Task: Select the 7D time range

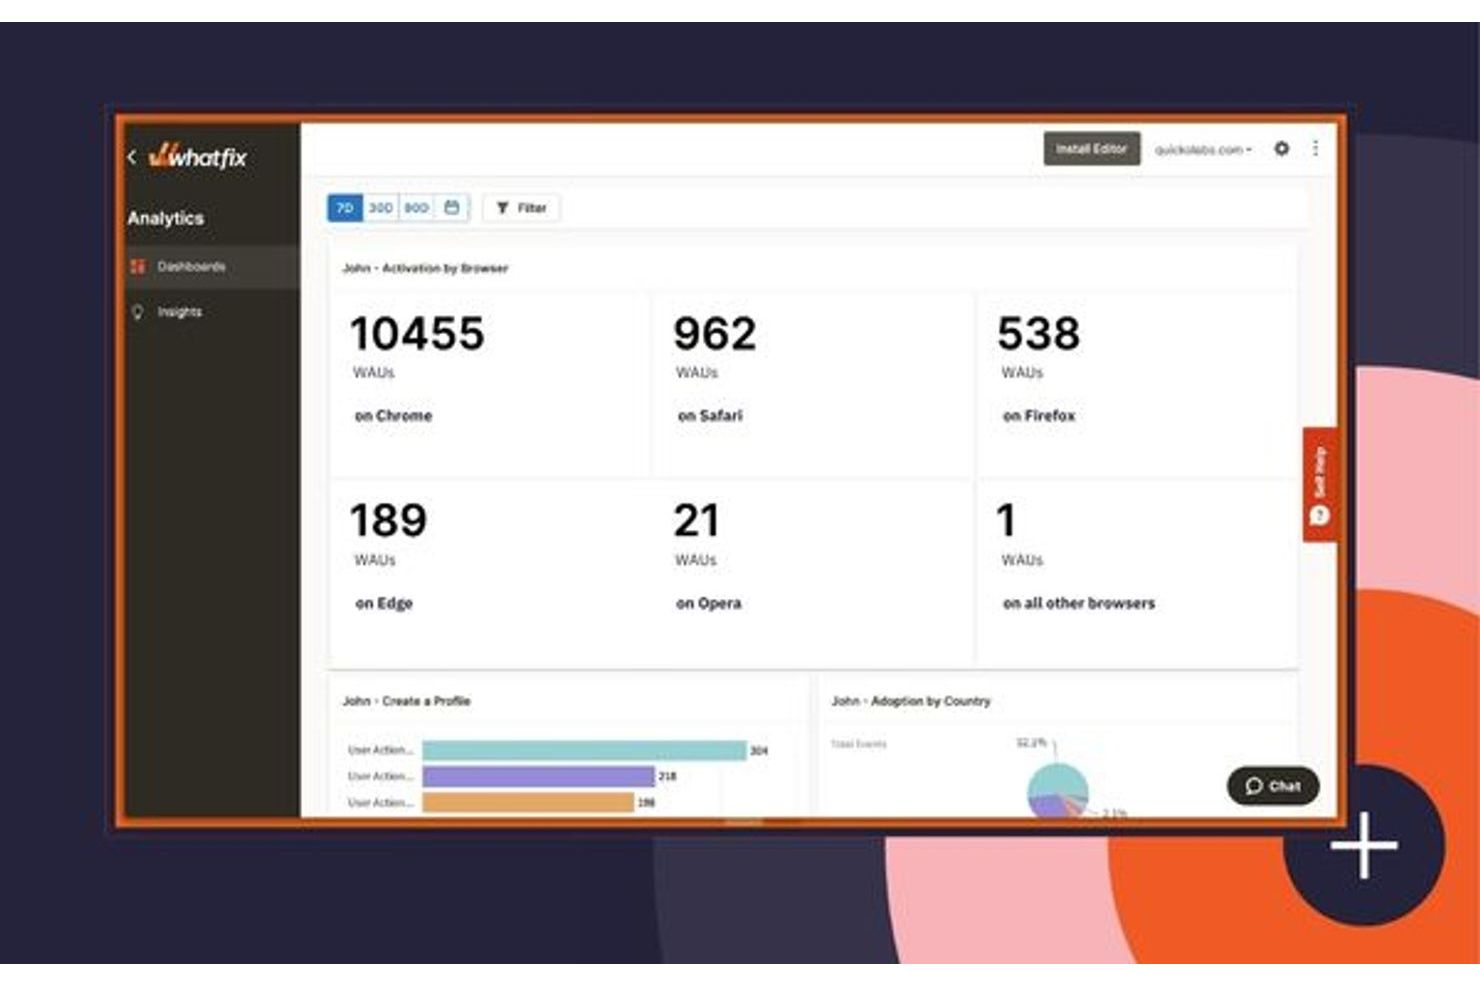Action: click(345, 208)
